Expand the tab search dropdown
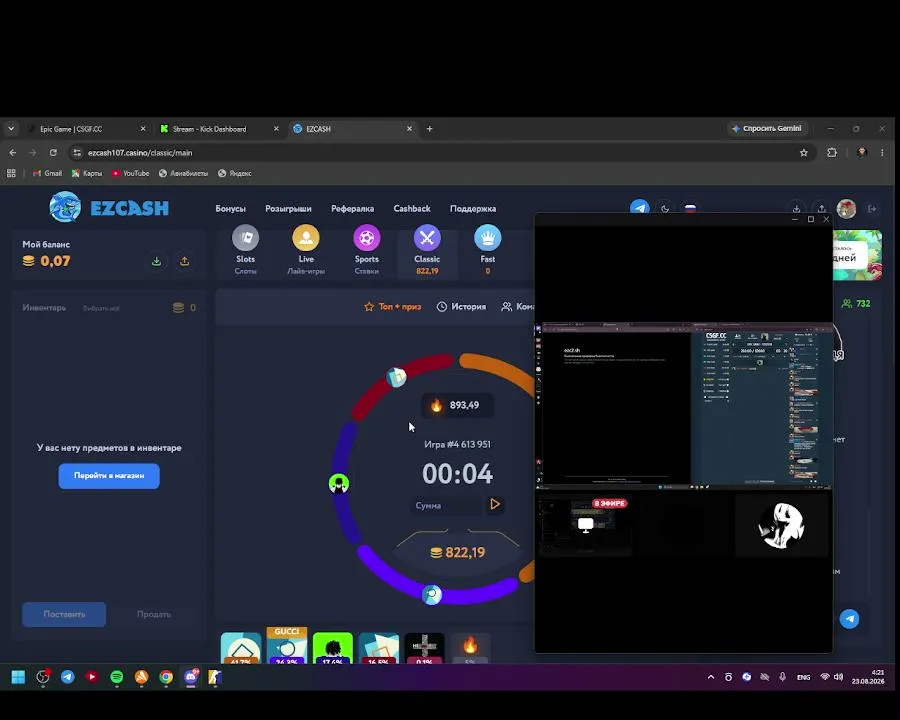The image size is (900, 720). coord(11,129)
